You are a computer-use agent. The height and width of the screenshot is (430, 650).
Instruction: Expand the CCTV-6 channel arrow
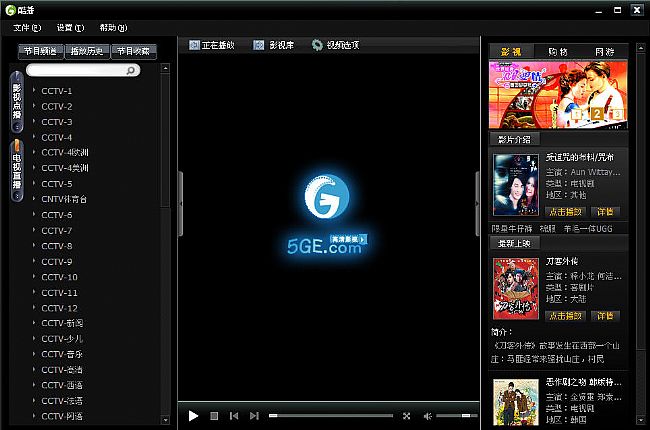tap(34, 214)
